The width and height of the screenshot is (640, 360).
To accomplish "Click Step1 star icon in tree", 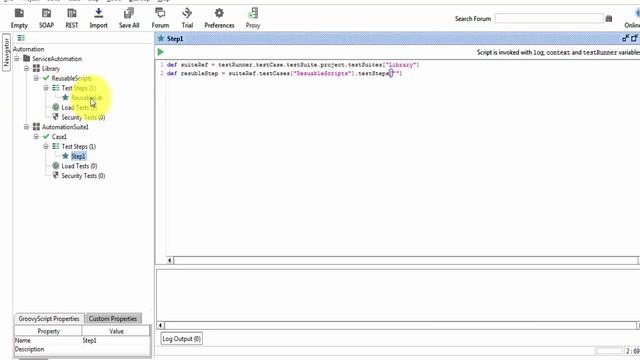I will pyautogui.click(x=65, y=156).
